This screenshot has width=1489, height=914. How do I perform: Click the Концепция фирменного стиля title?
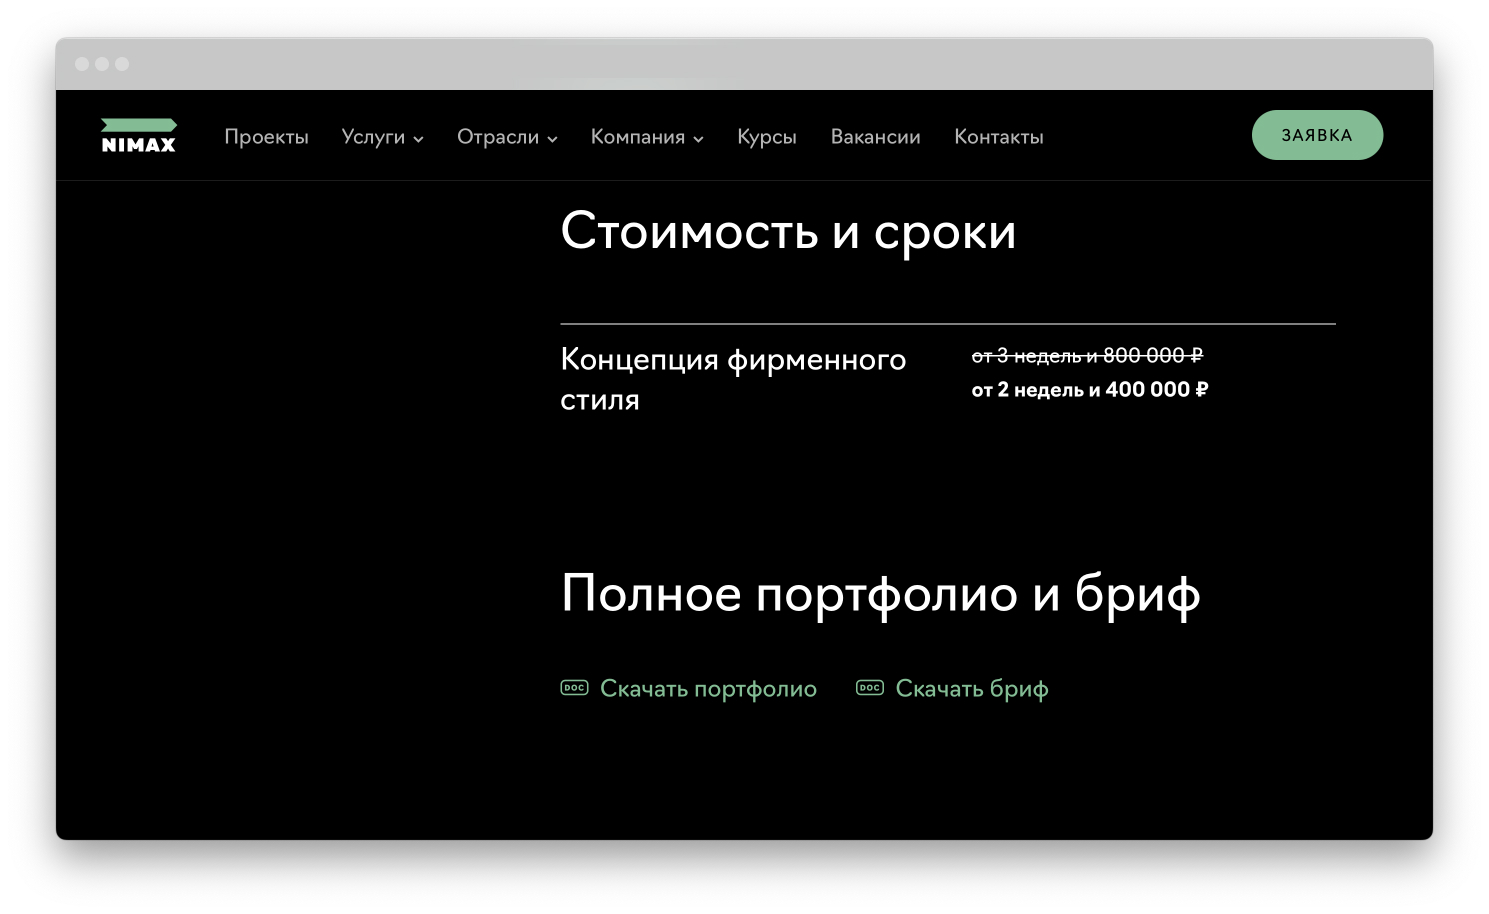pyautogui.click(x=732, y=379)
